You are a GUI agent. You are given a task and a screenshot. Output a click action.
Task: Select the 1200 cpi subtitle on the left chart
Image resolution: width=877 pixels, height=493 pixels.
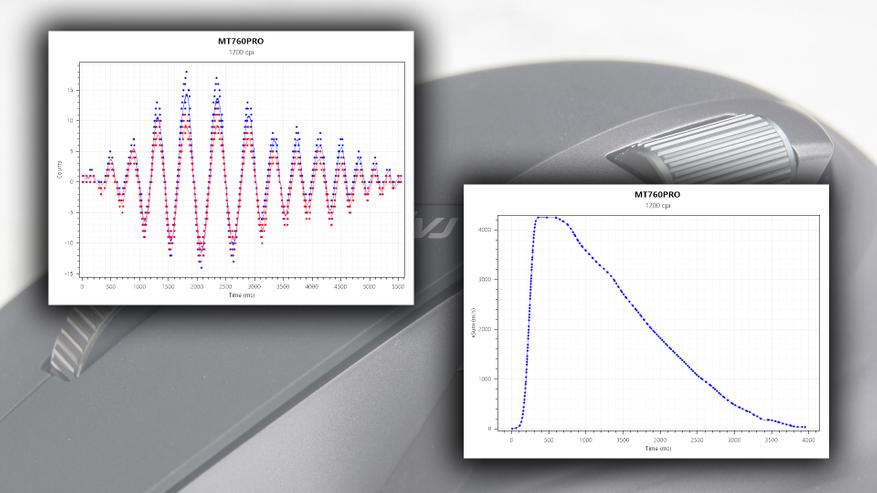point(241,52)
